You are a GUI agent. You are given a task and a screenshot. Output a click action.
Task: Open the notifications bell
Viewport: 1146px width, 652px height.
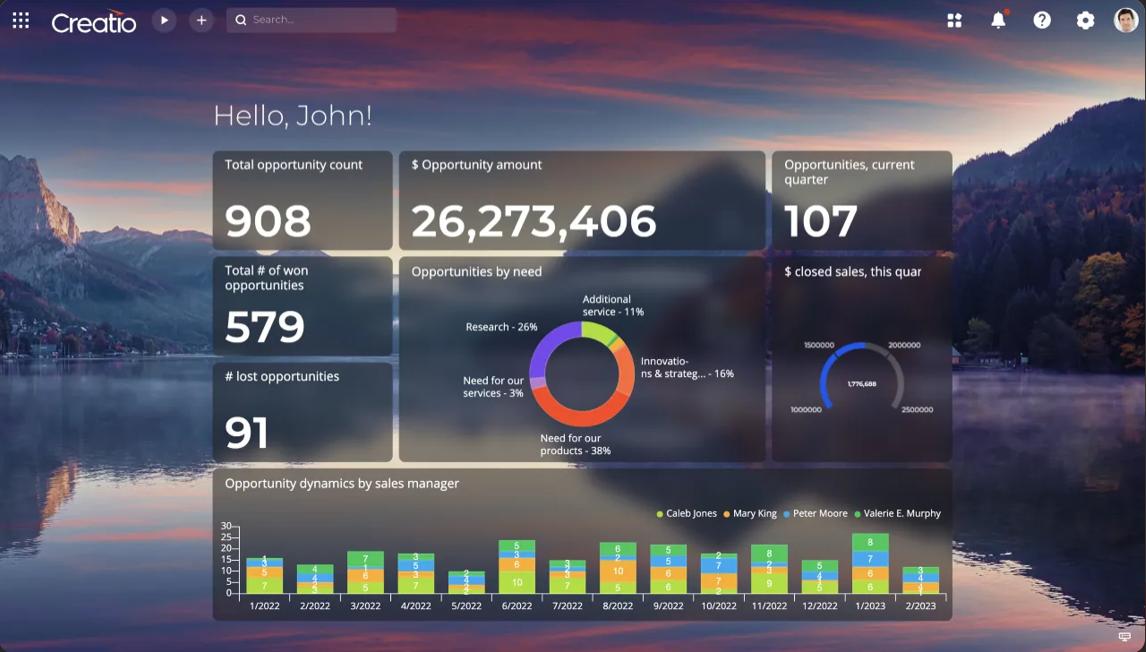[999, 19]
